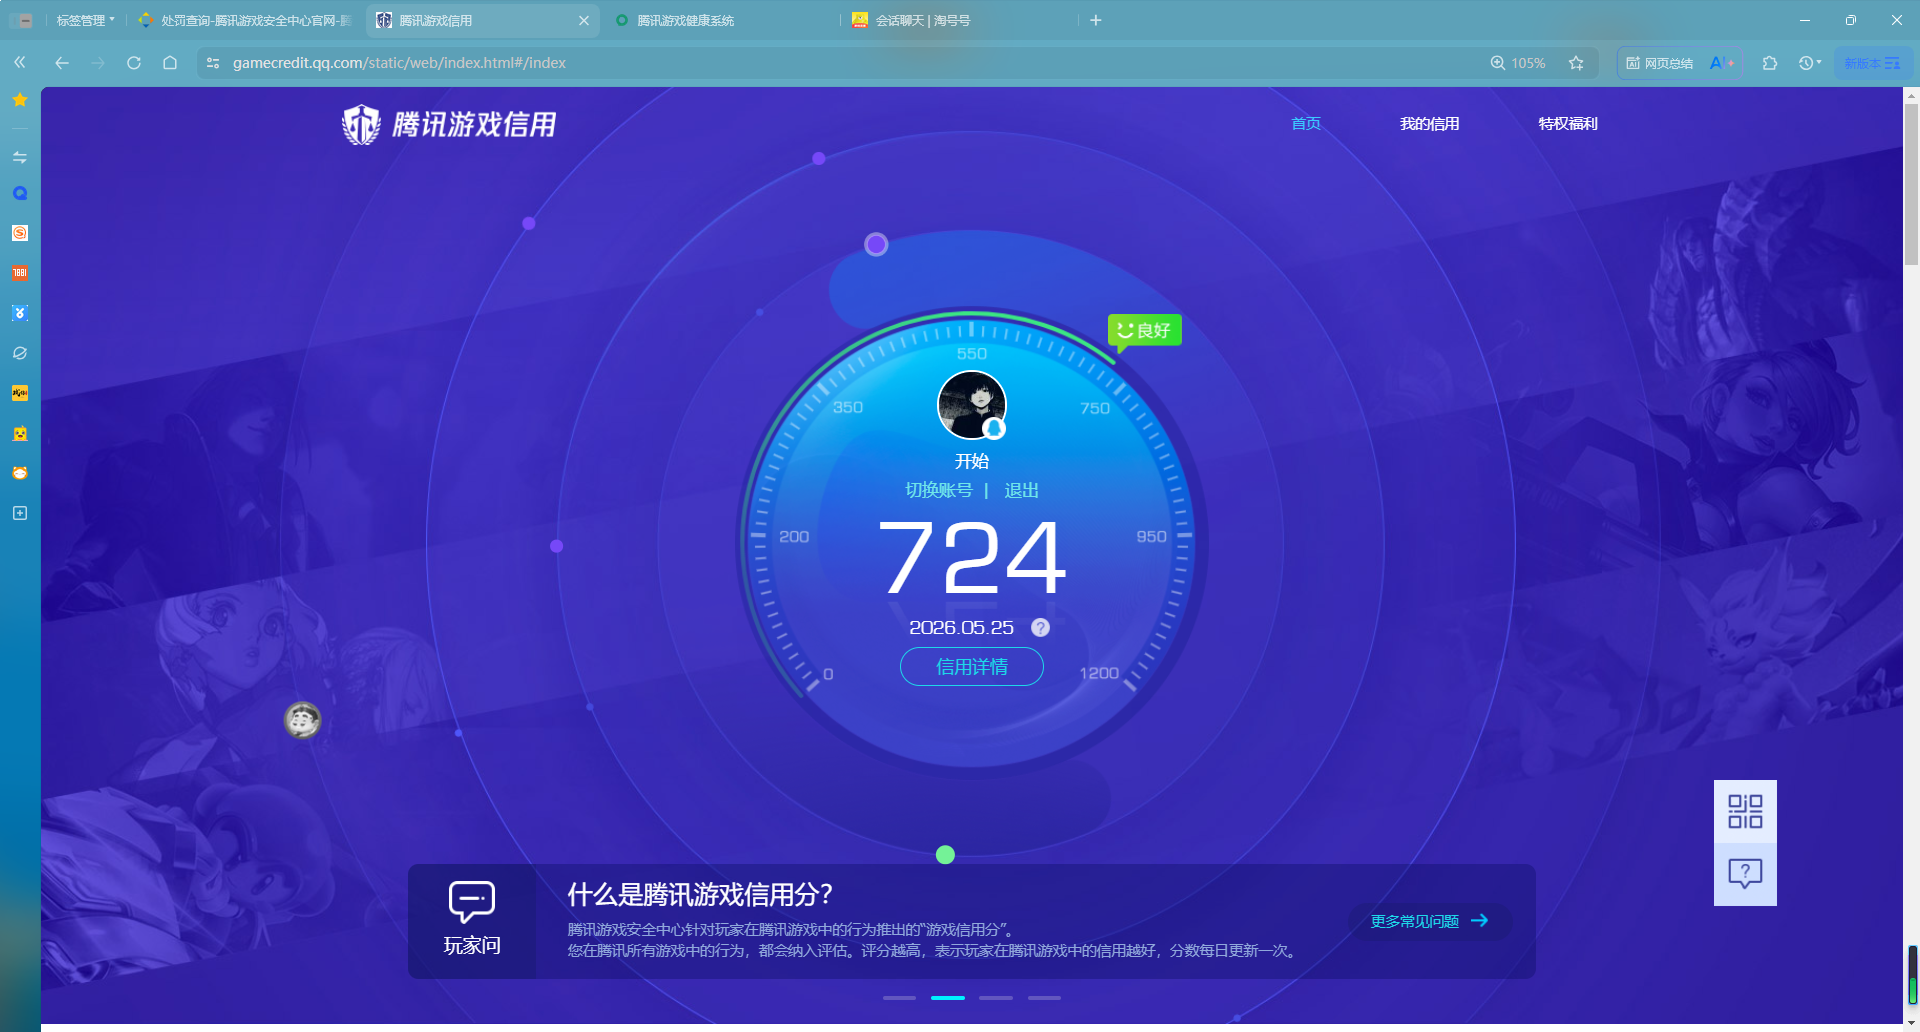Click the sidebar swap arrows icon
The height and width of the screenshot is (1032, 1920).
tap(20, 157)
